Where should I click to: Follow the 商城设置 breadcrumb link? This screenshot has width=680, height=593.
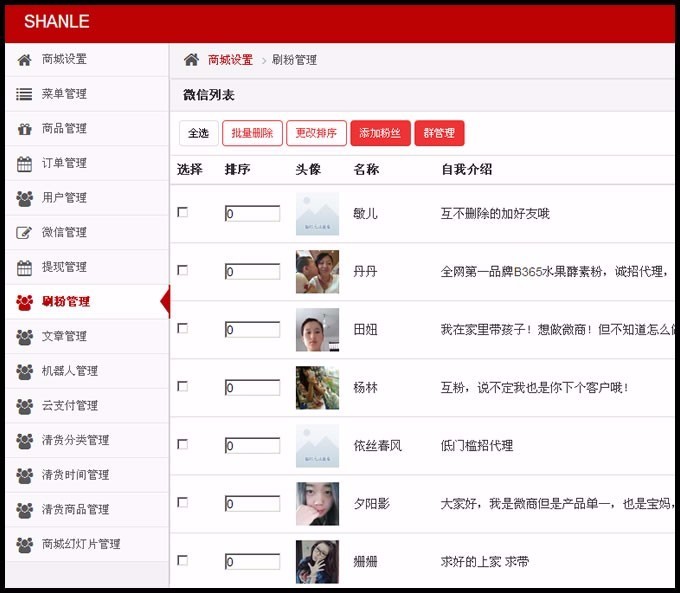[x=230, y=60]
